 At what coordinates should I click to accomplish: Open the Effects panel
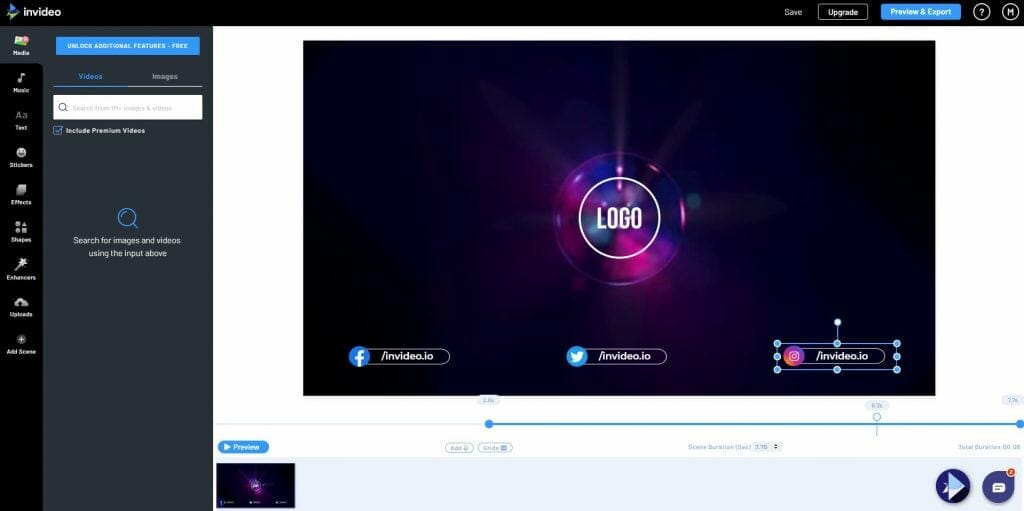(x=21, y=195)
